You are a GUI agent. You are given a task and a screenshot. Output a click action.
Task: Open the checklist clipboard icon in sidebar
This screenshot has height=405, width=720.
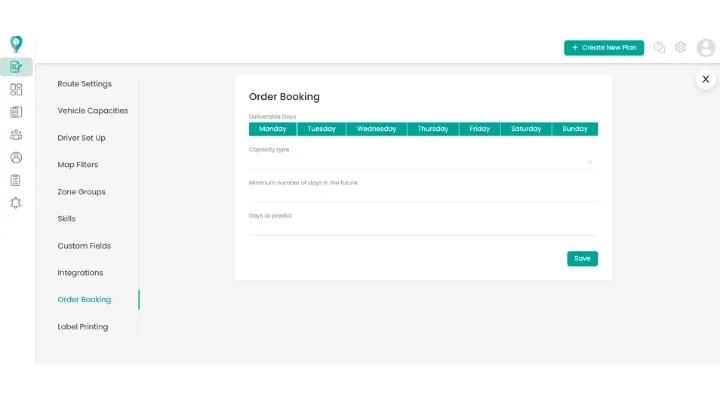(16, 180)
